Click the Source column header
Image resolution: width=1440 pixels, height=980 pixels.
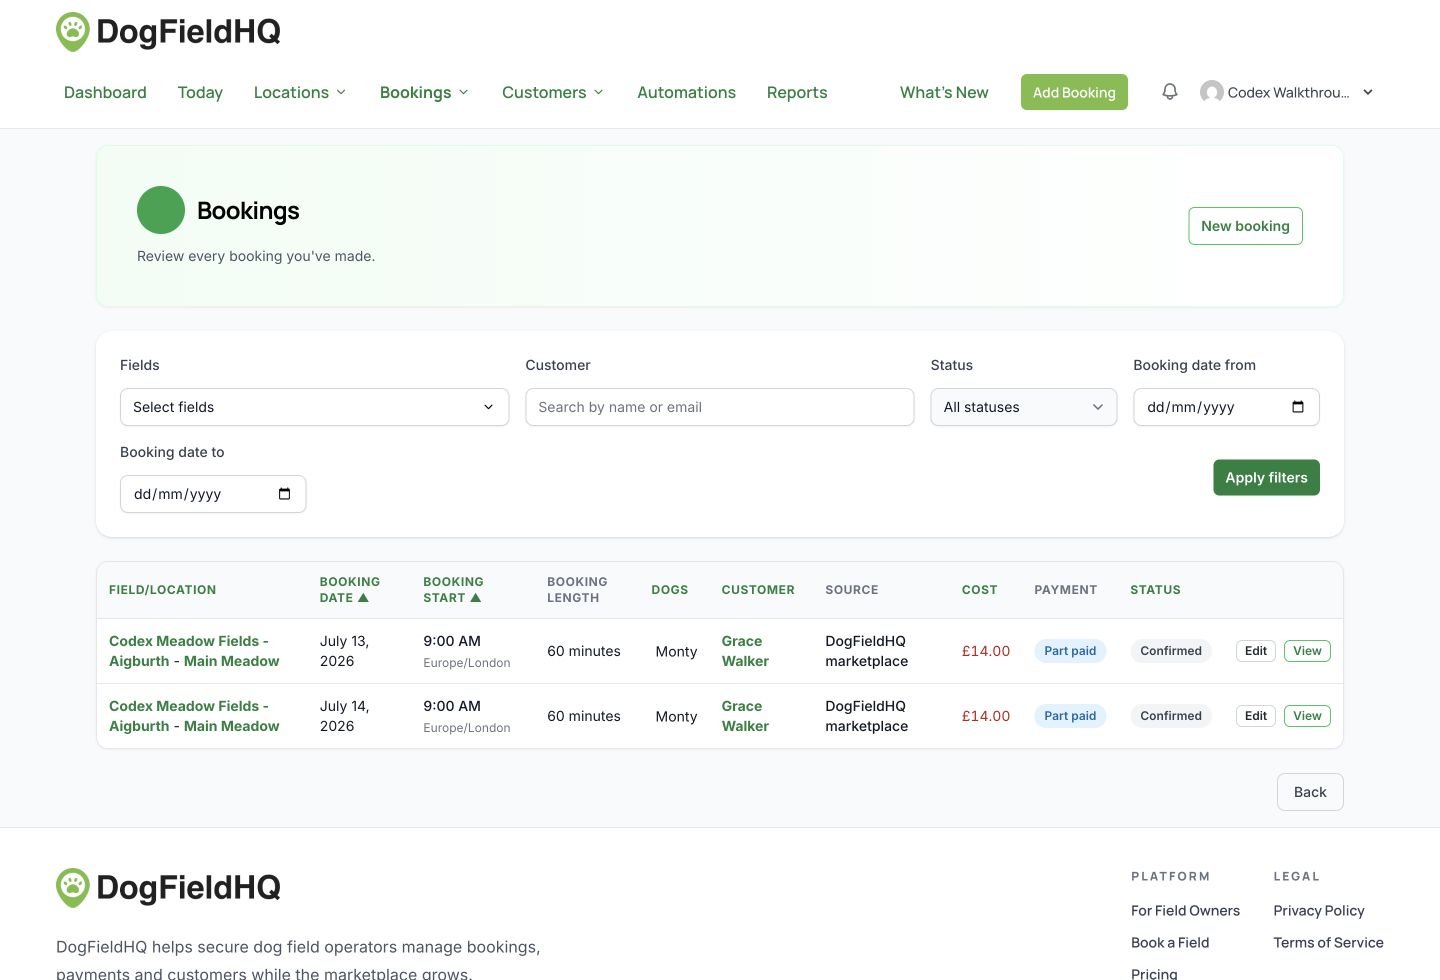coord(852,590)
